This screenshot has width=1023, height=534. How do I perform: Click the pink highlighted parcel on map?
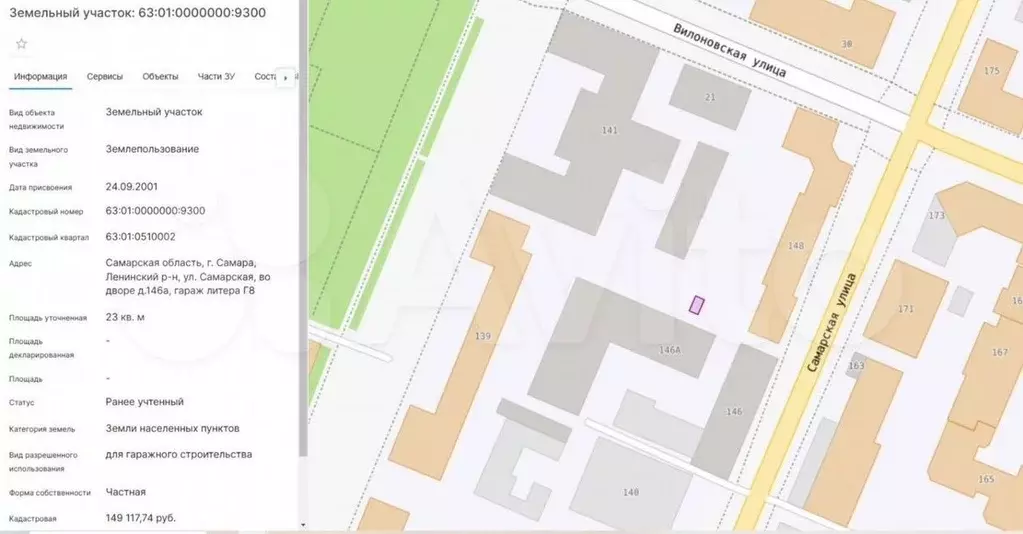(x=696, y=305)
